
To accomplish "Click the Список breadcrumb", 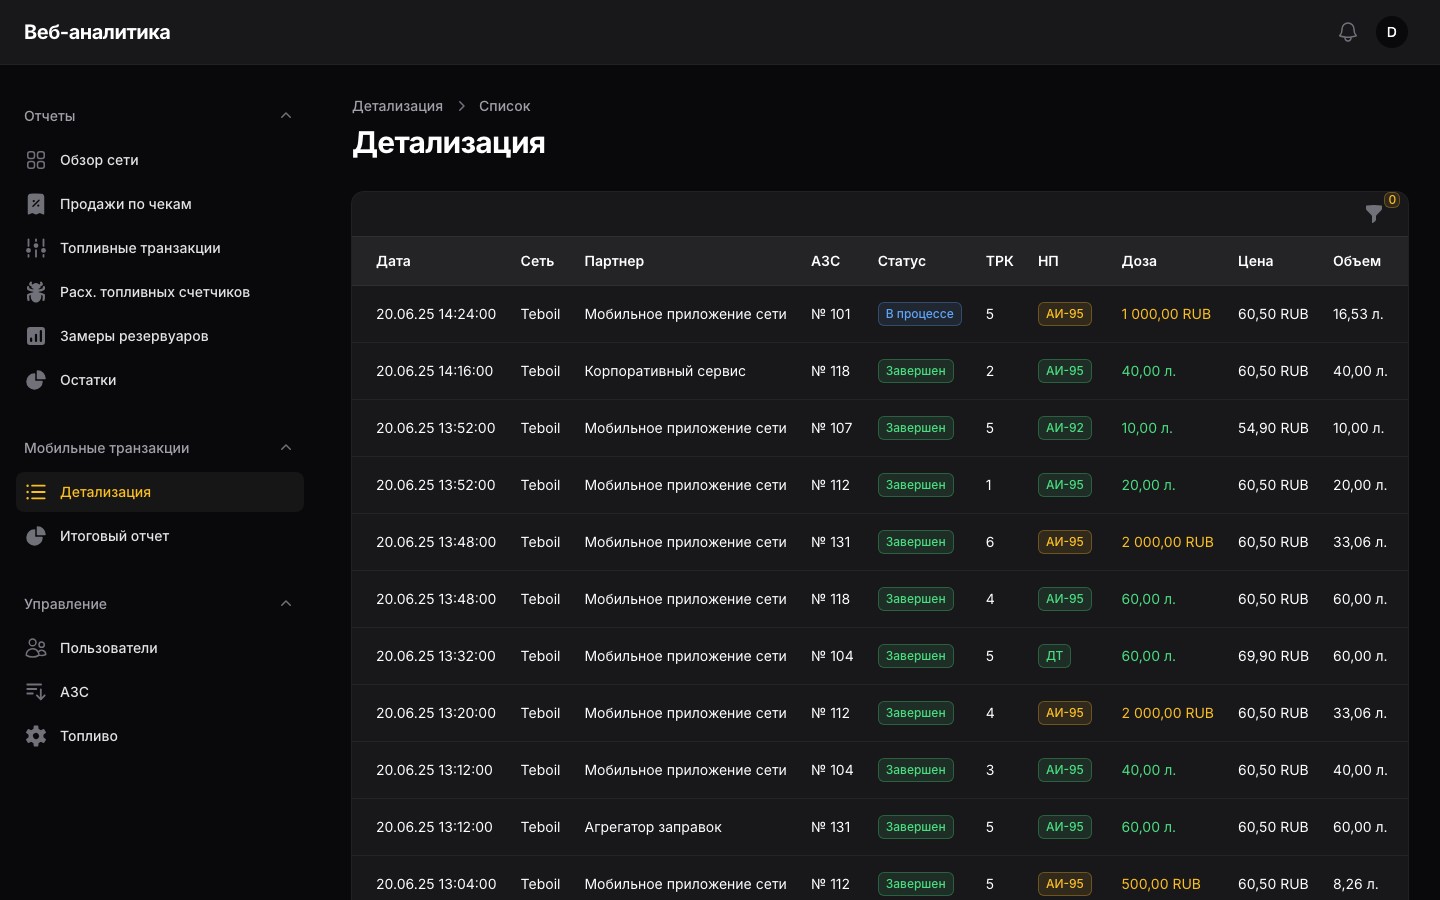I will point(504,106).
